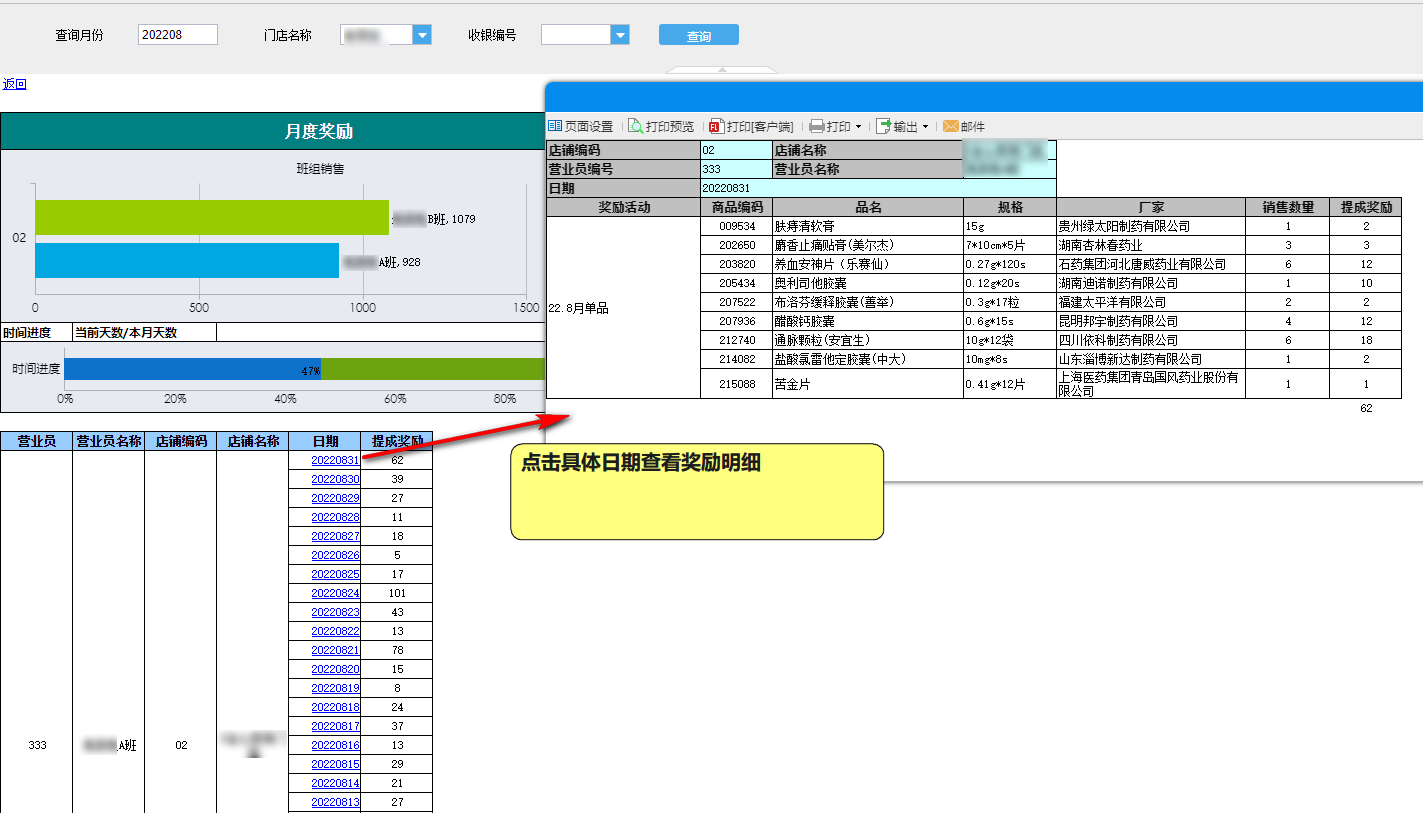Expand the 输出 dropdown arrow

pos(925,127)
